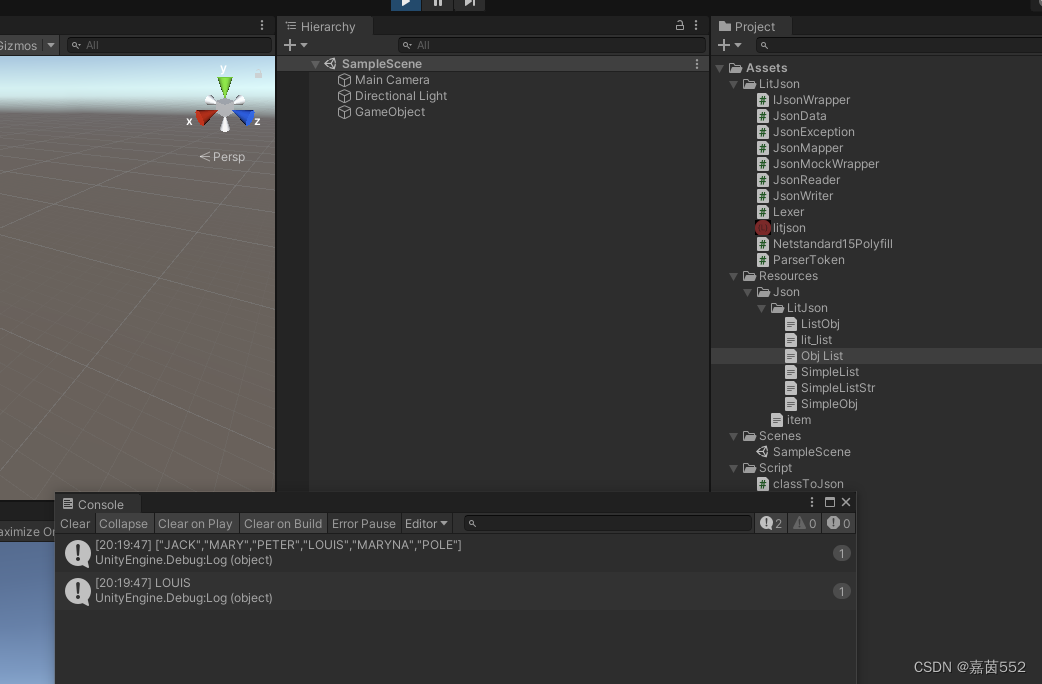This screenshot has width=1042, height=684.
Task: Click the Scene view search field
Action: point(169,45)
